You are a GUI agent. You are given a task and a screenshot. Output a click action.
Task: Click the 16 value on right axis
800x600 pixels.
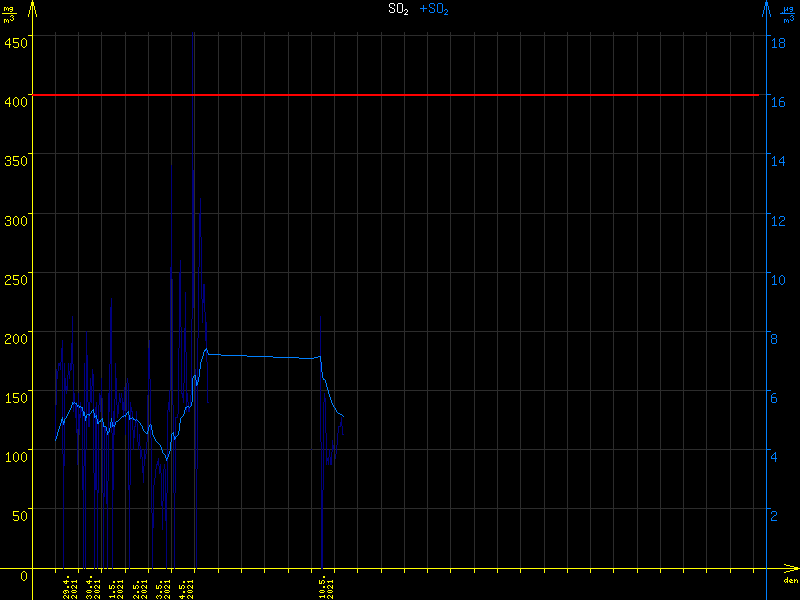coord(775,101)
